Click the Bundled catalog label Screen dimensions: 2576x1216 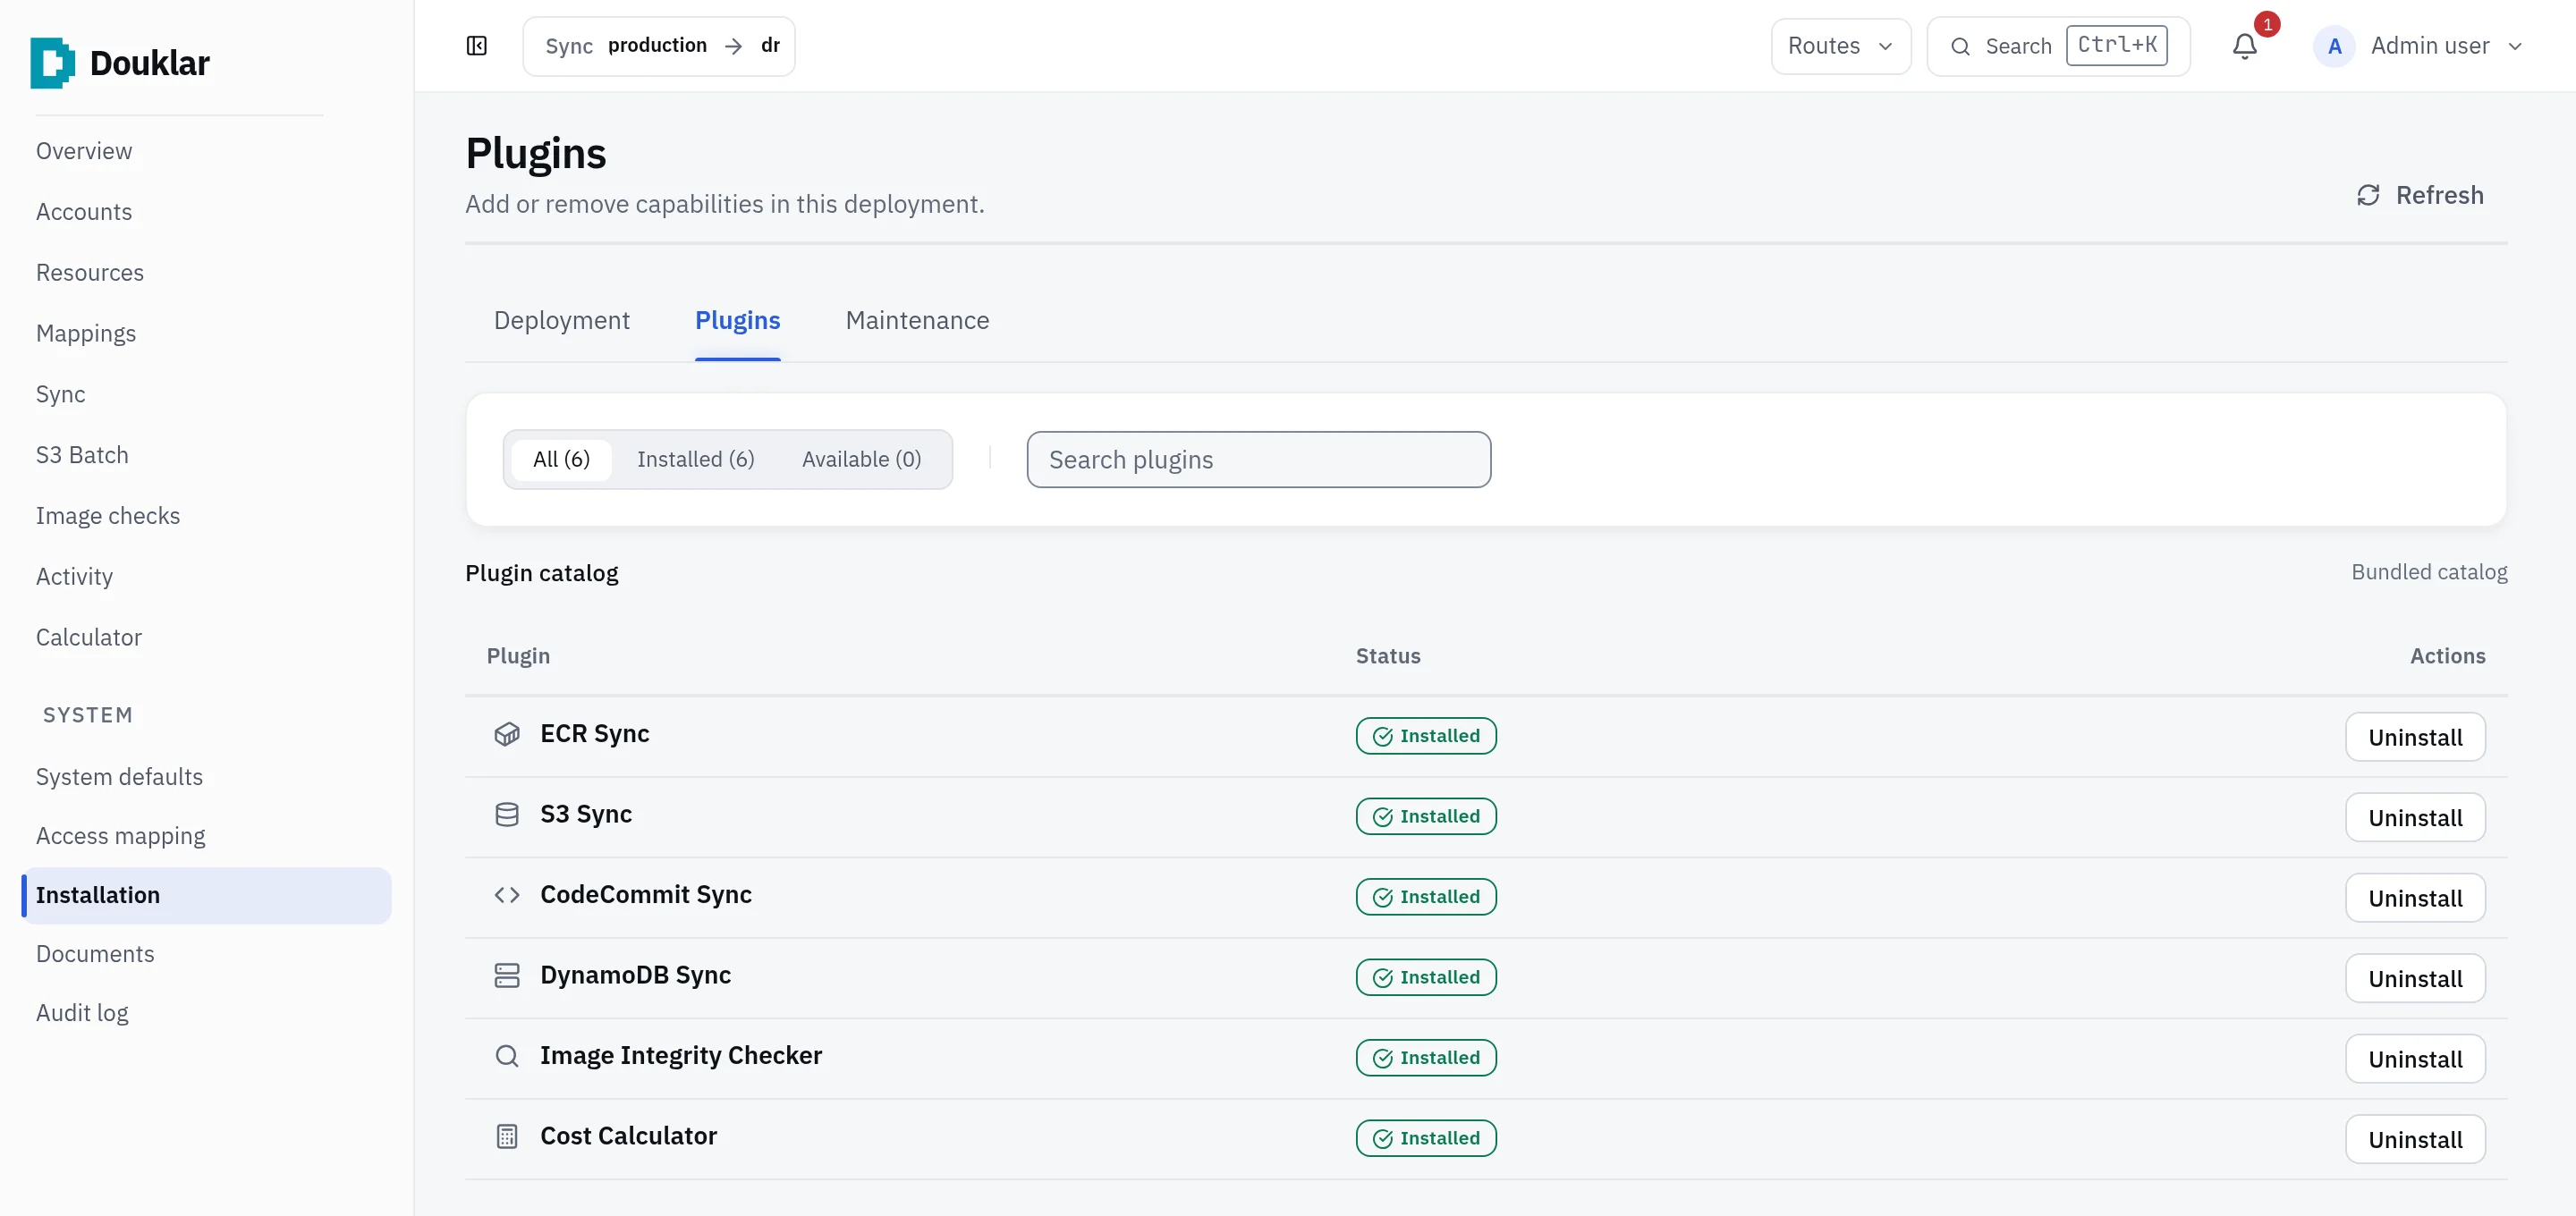[2428, 572]
